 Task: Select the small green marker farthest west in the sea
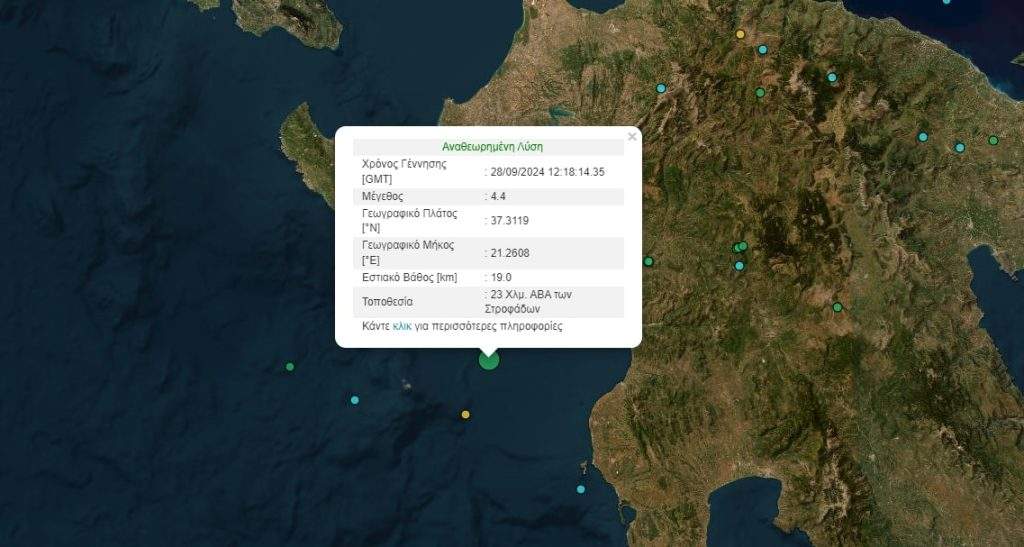click(290, 367)
